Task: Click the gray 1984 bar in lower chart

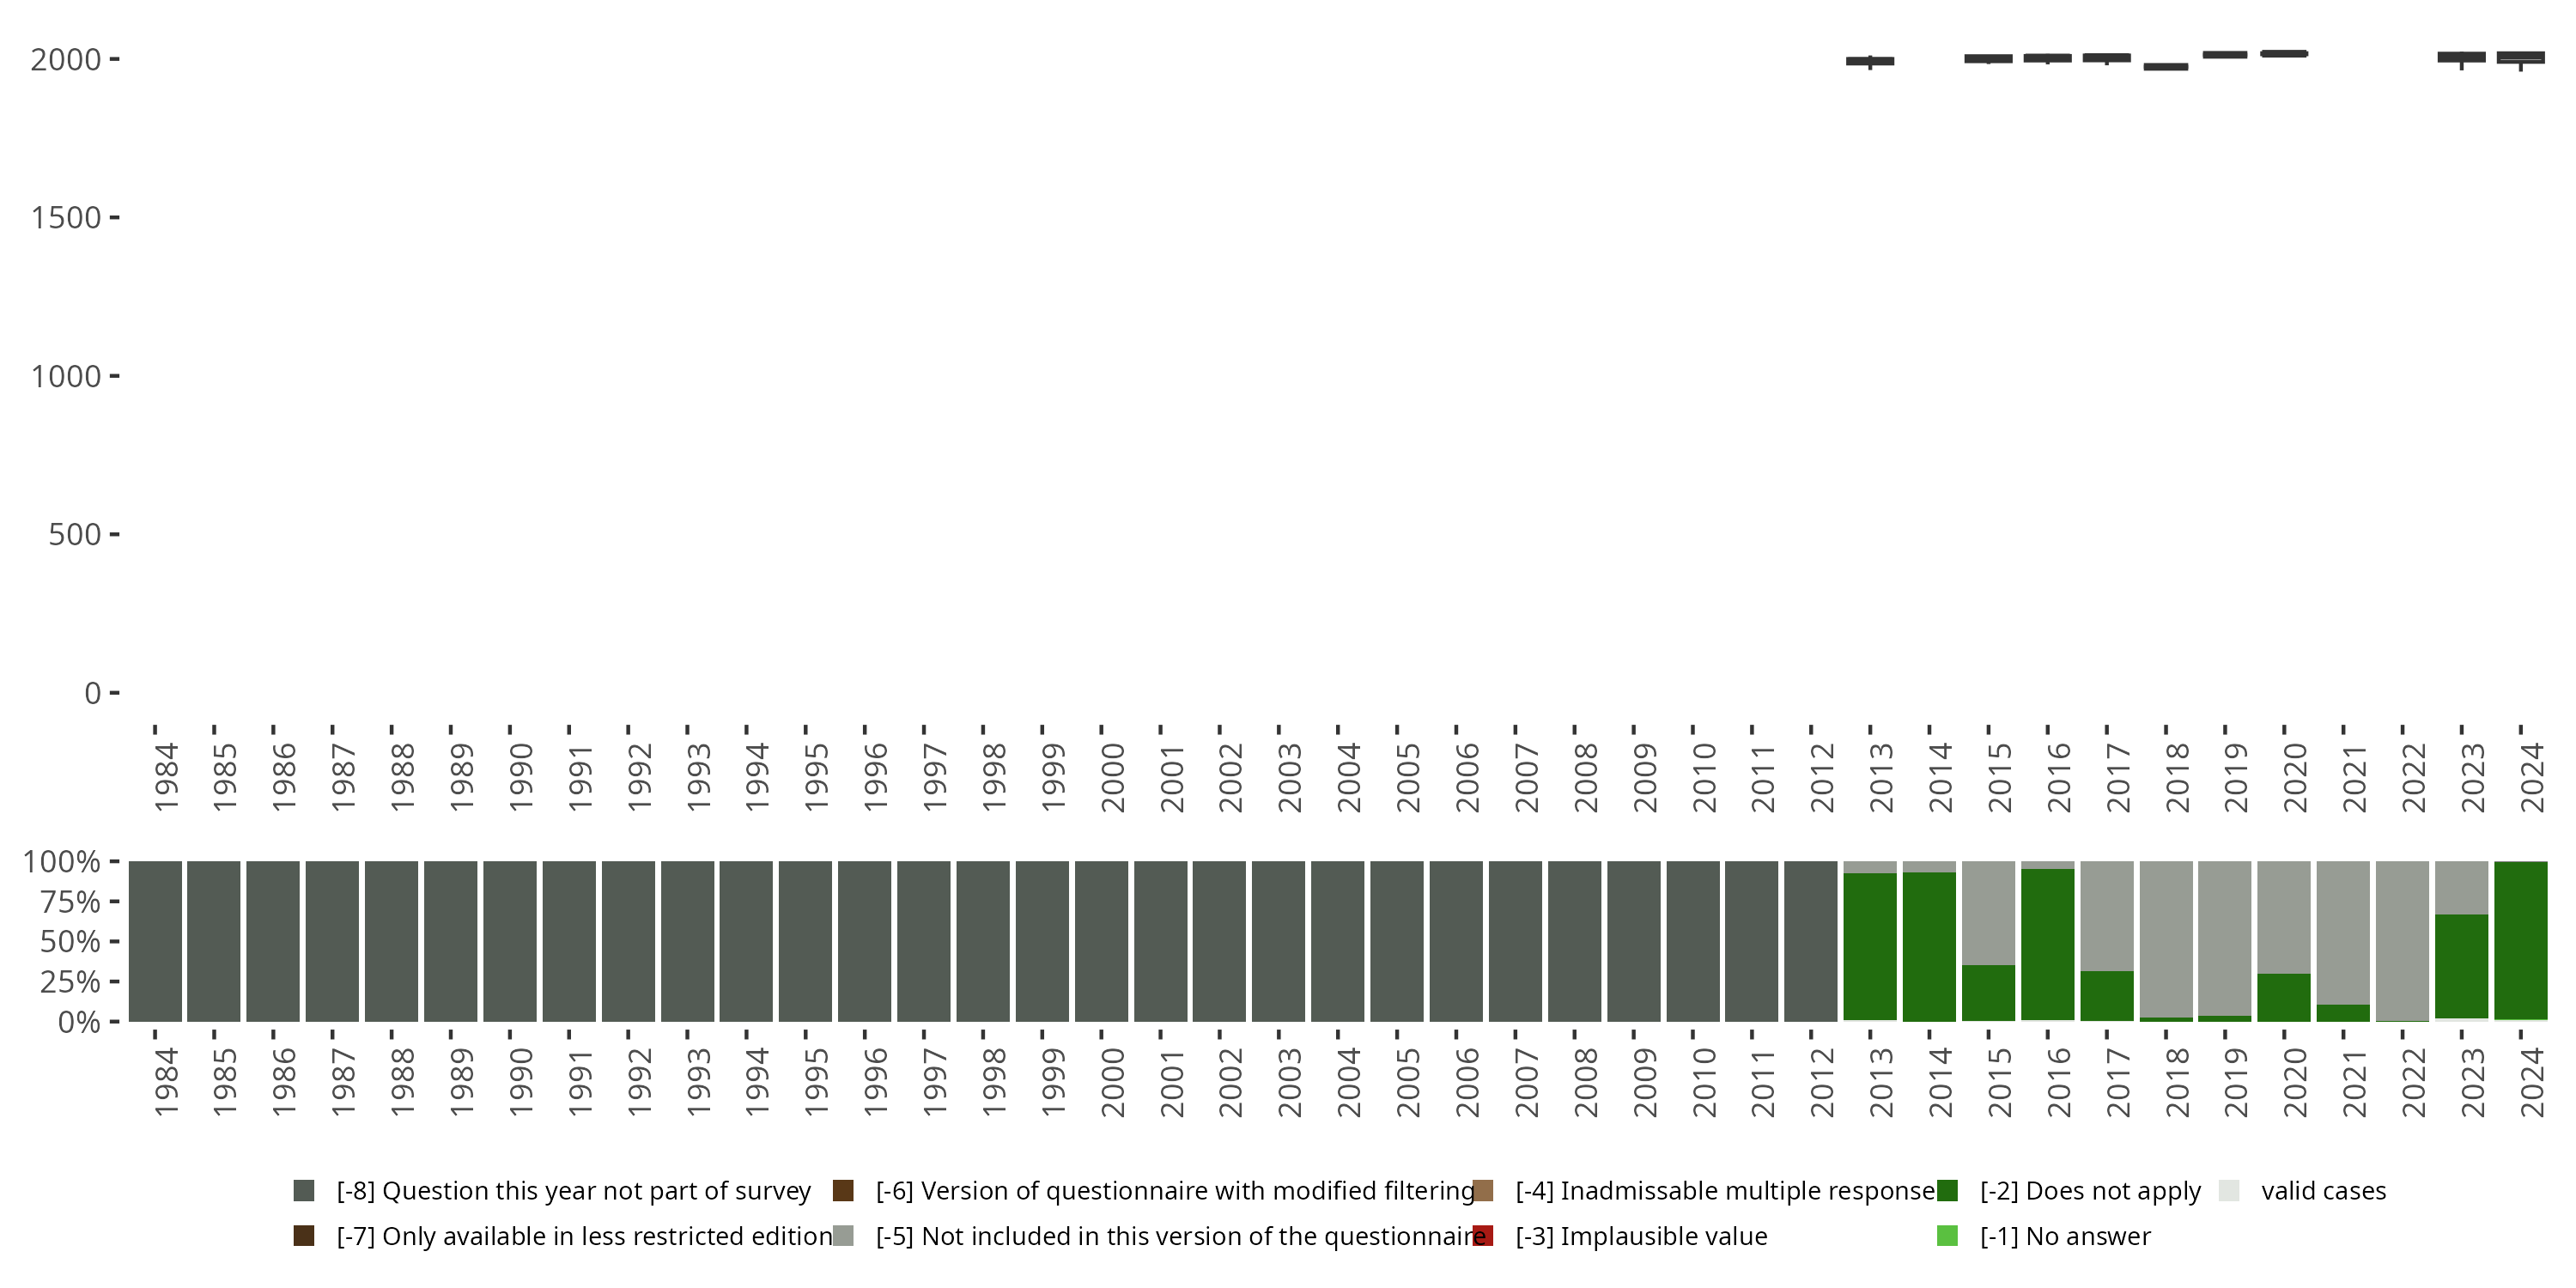Action: point(155,940)
